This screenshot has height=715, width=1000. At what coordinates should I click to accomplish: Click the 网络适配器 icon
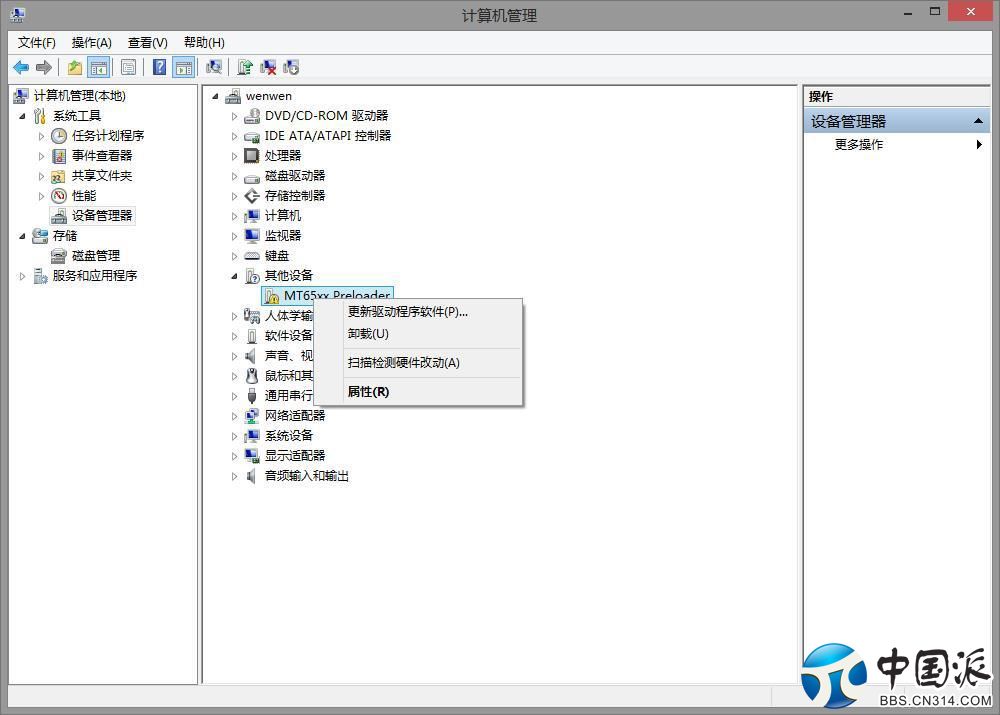coord(252,416)
